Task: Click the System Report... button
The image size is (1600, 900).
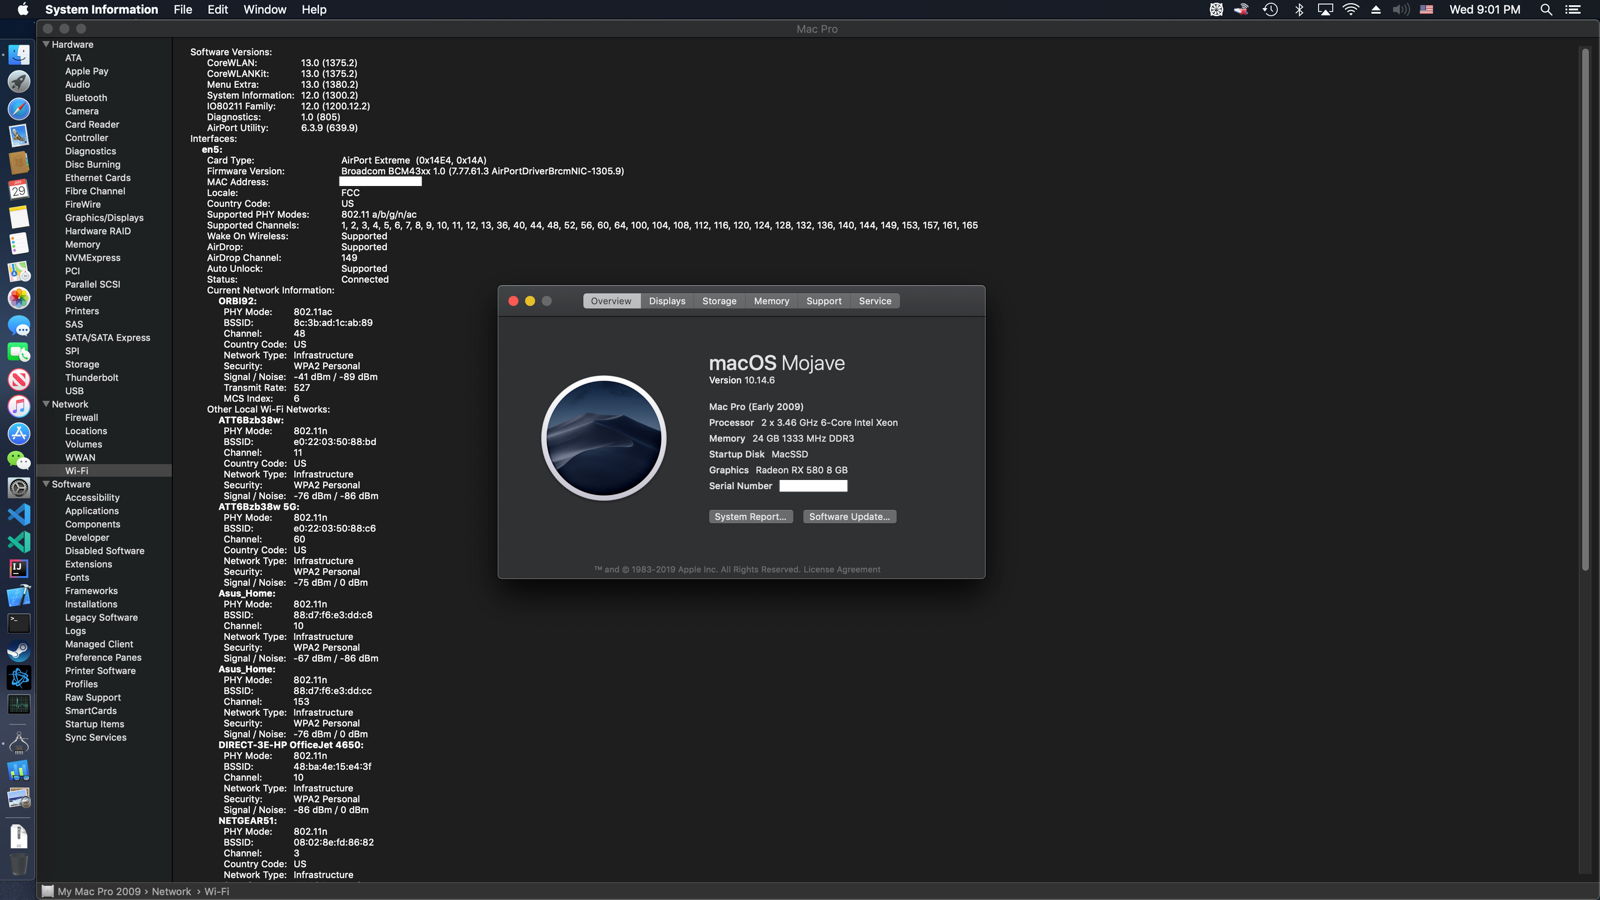Action: coord(750,517)
